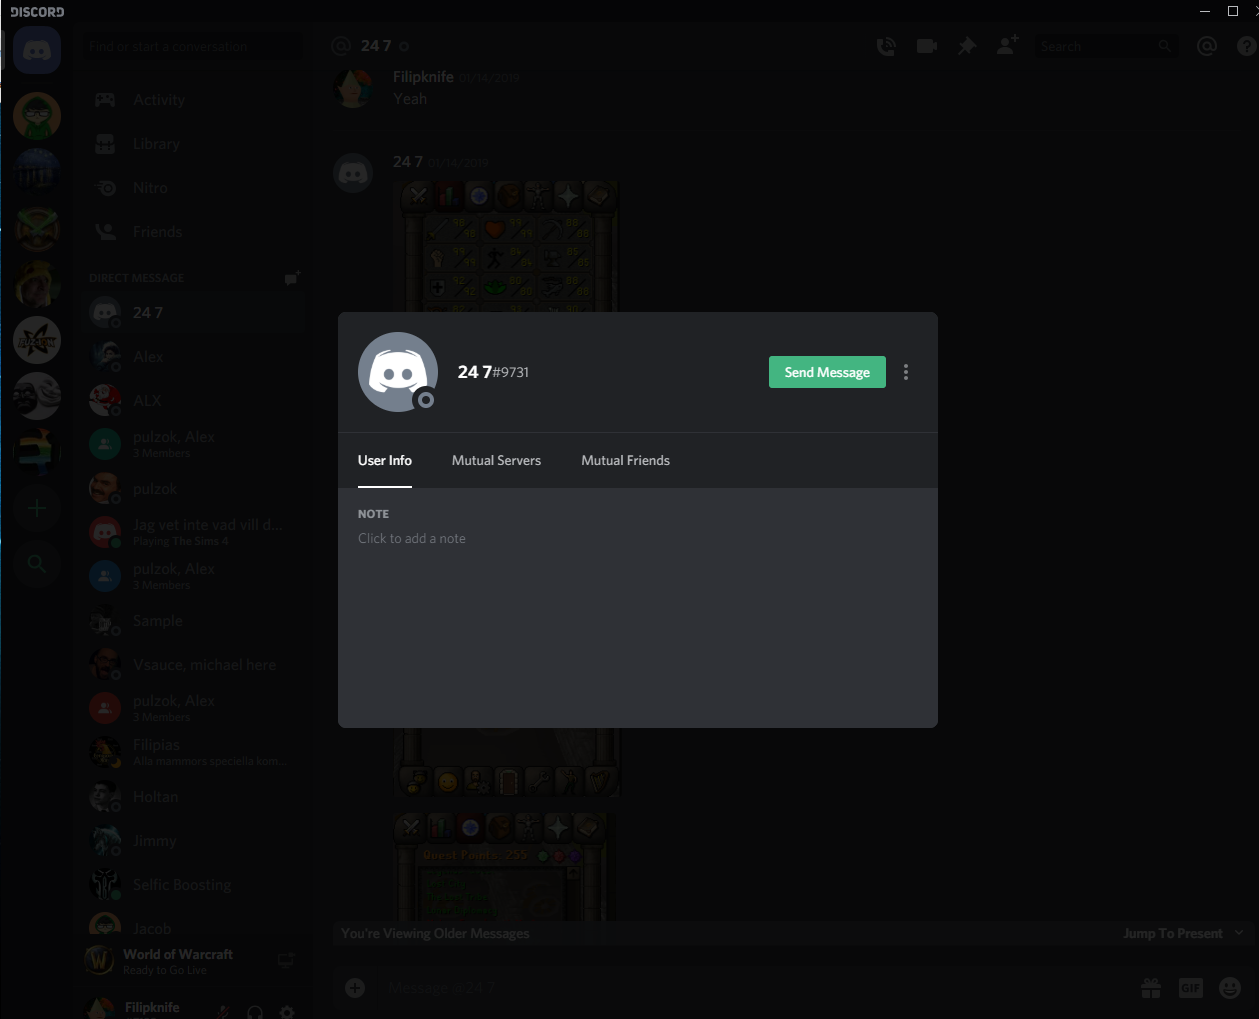Open the Filipias direct message
1259x1019 pixels.
click(195, 753)
